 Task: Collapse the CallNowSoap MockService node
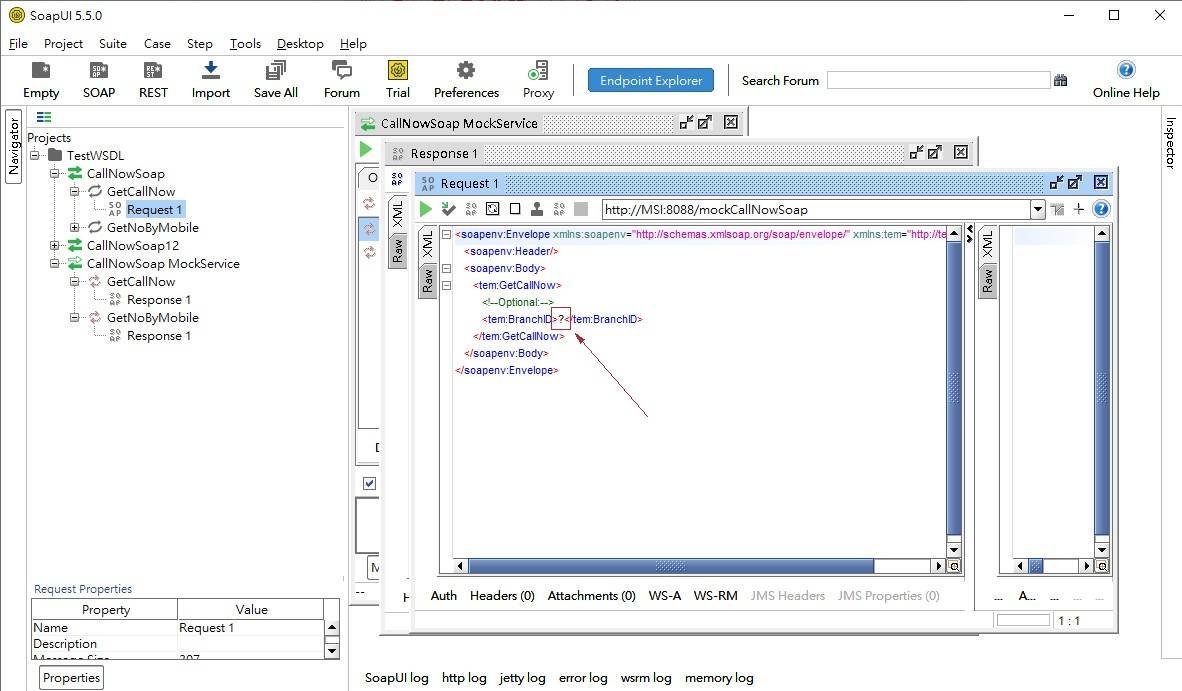pos(54,264)
